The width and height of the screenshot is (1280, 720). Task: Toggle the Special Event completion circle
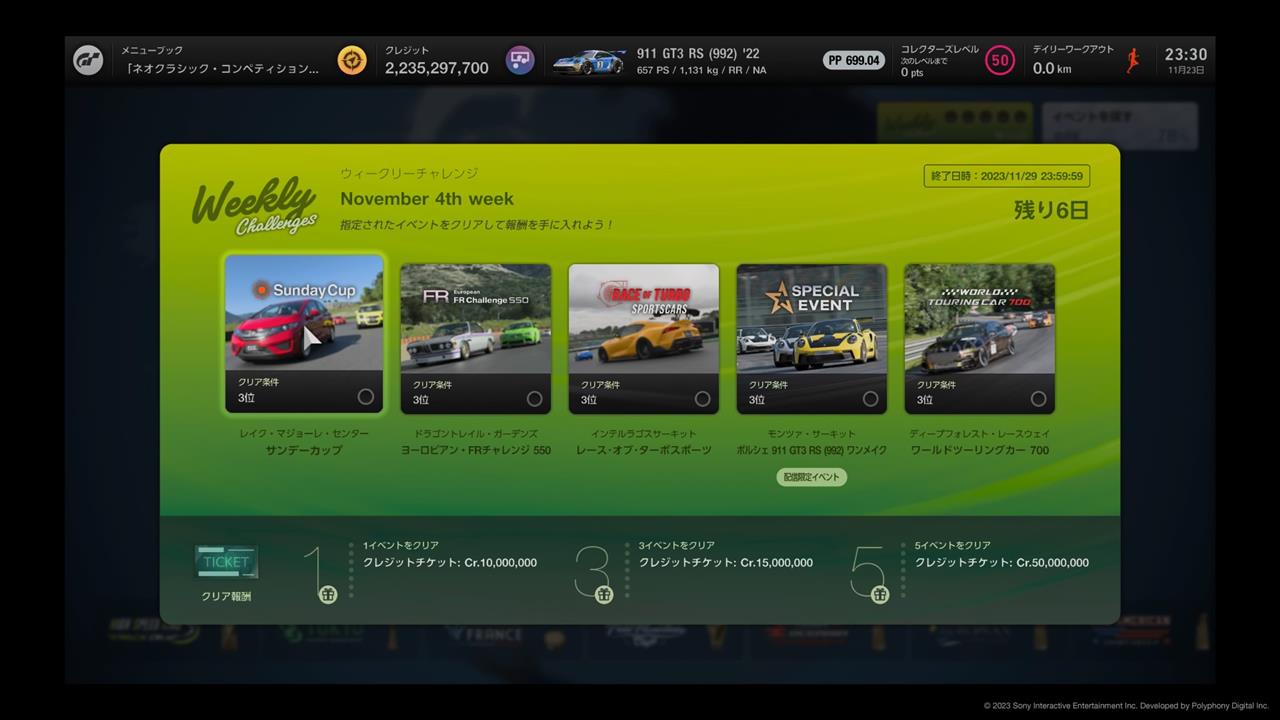(x=870, y=399)
